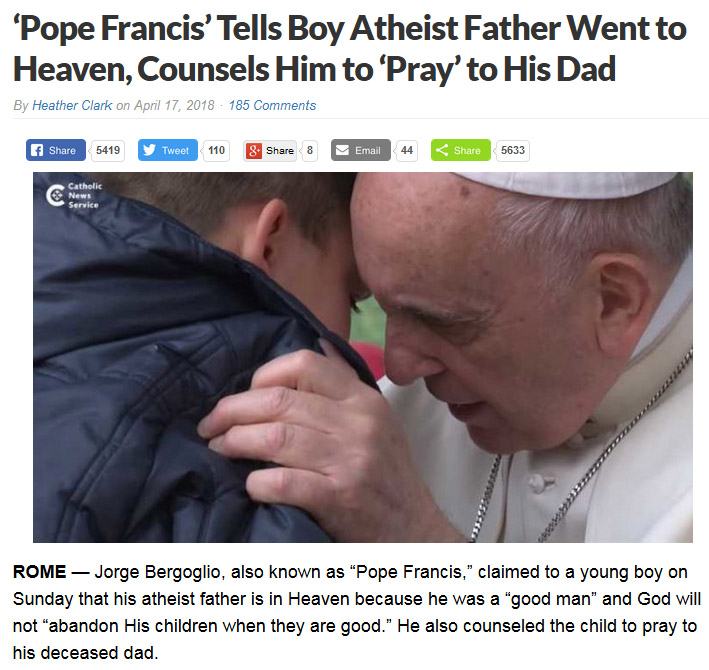Open the Facebook share count 5419
The height and width of the screenshot is (670, 709).
[x=108, y=150]
